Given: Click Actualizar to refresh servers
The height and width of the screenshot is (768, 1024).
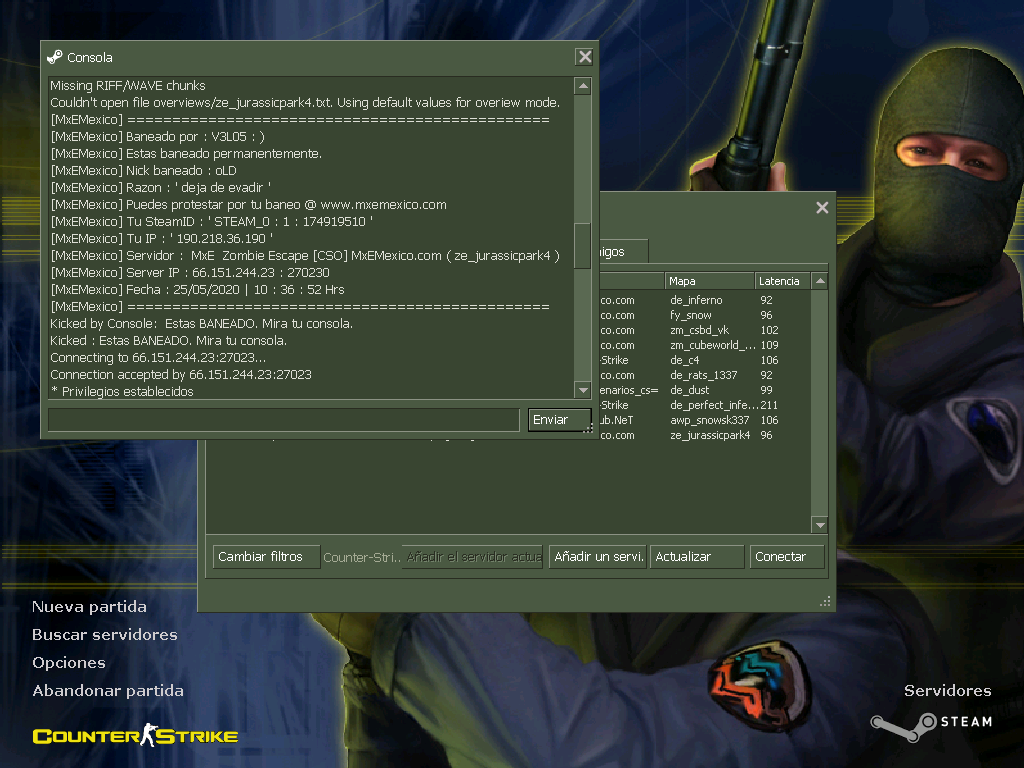Looking at the screenshot, I should point(697,556).
